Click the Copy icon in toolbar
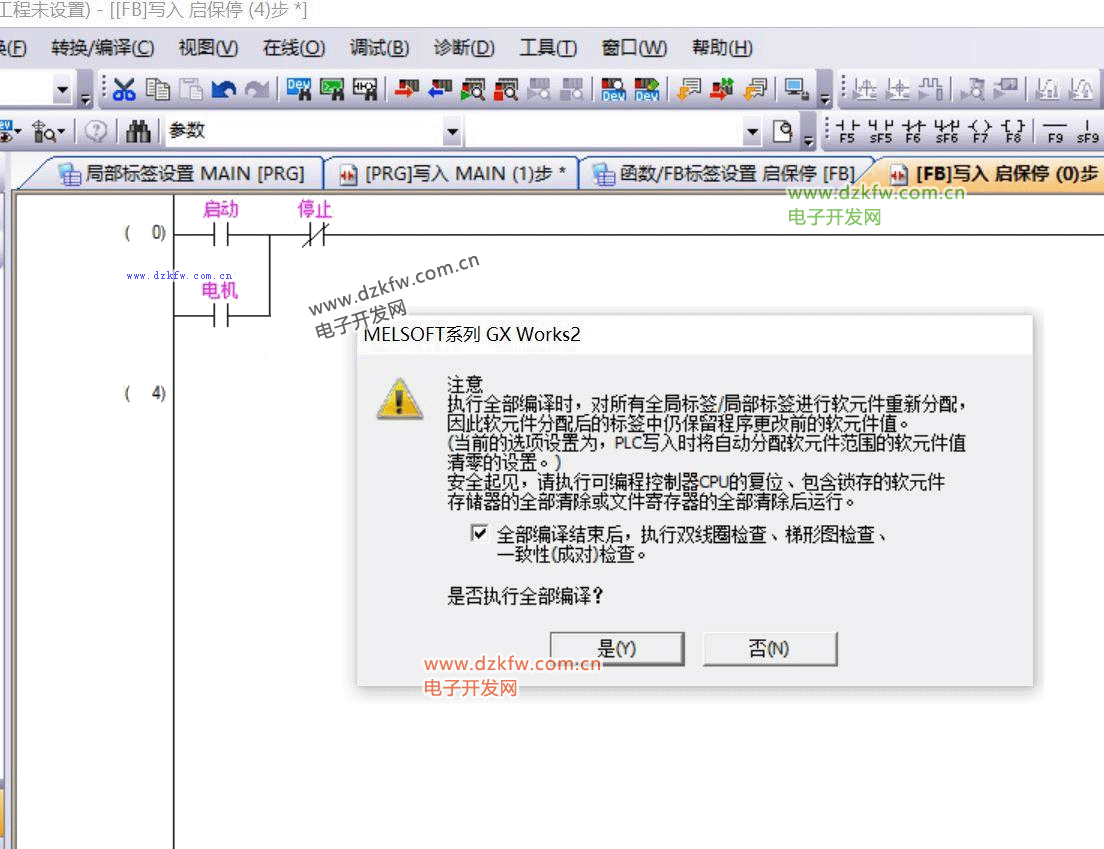The height and width of the screenshot is (849, 1104). [158, 90]
